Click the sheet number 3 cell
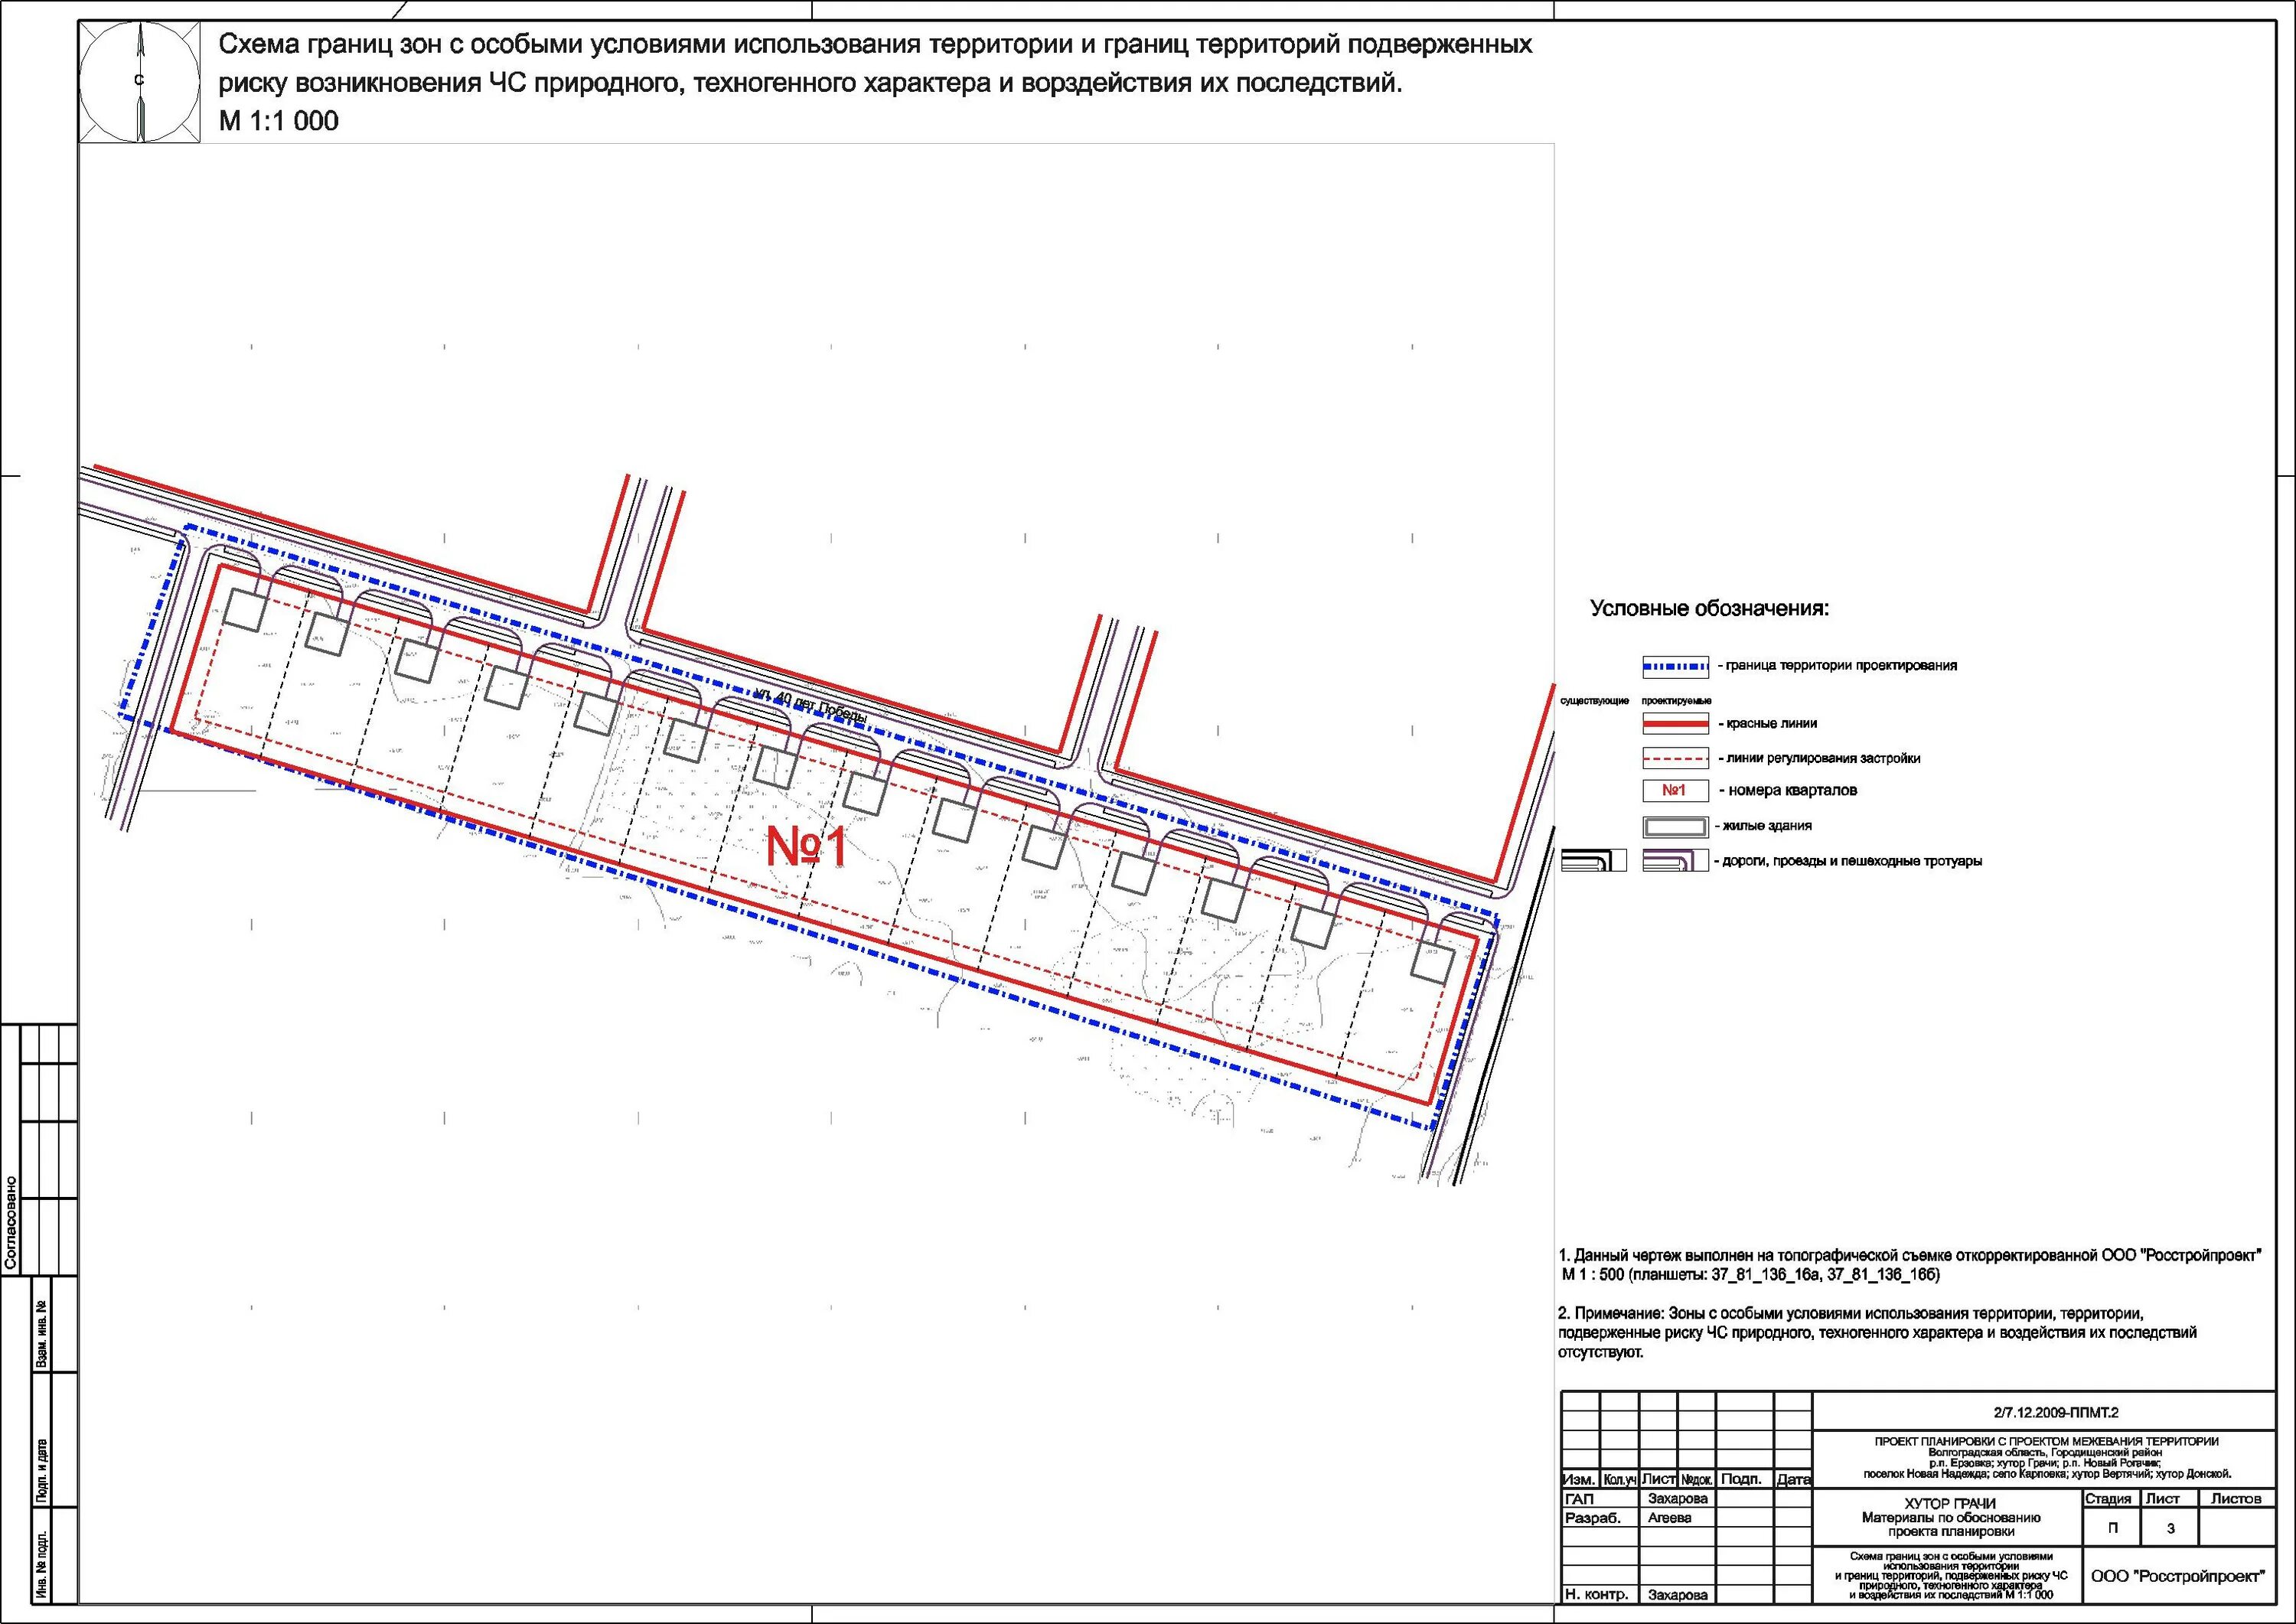This screenshot has height=1624, width=2296. coord(2170,1528)
